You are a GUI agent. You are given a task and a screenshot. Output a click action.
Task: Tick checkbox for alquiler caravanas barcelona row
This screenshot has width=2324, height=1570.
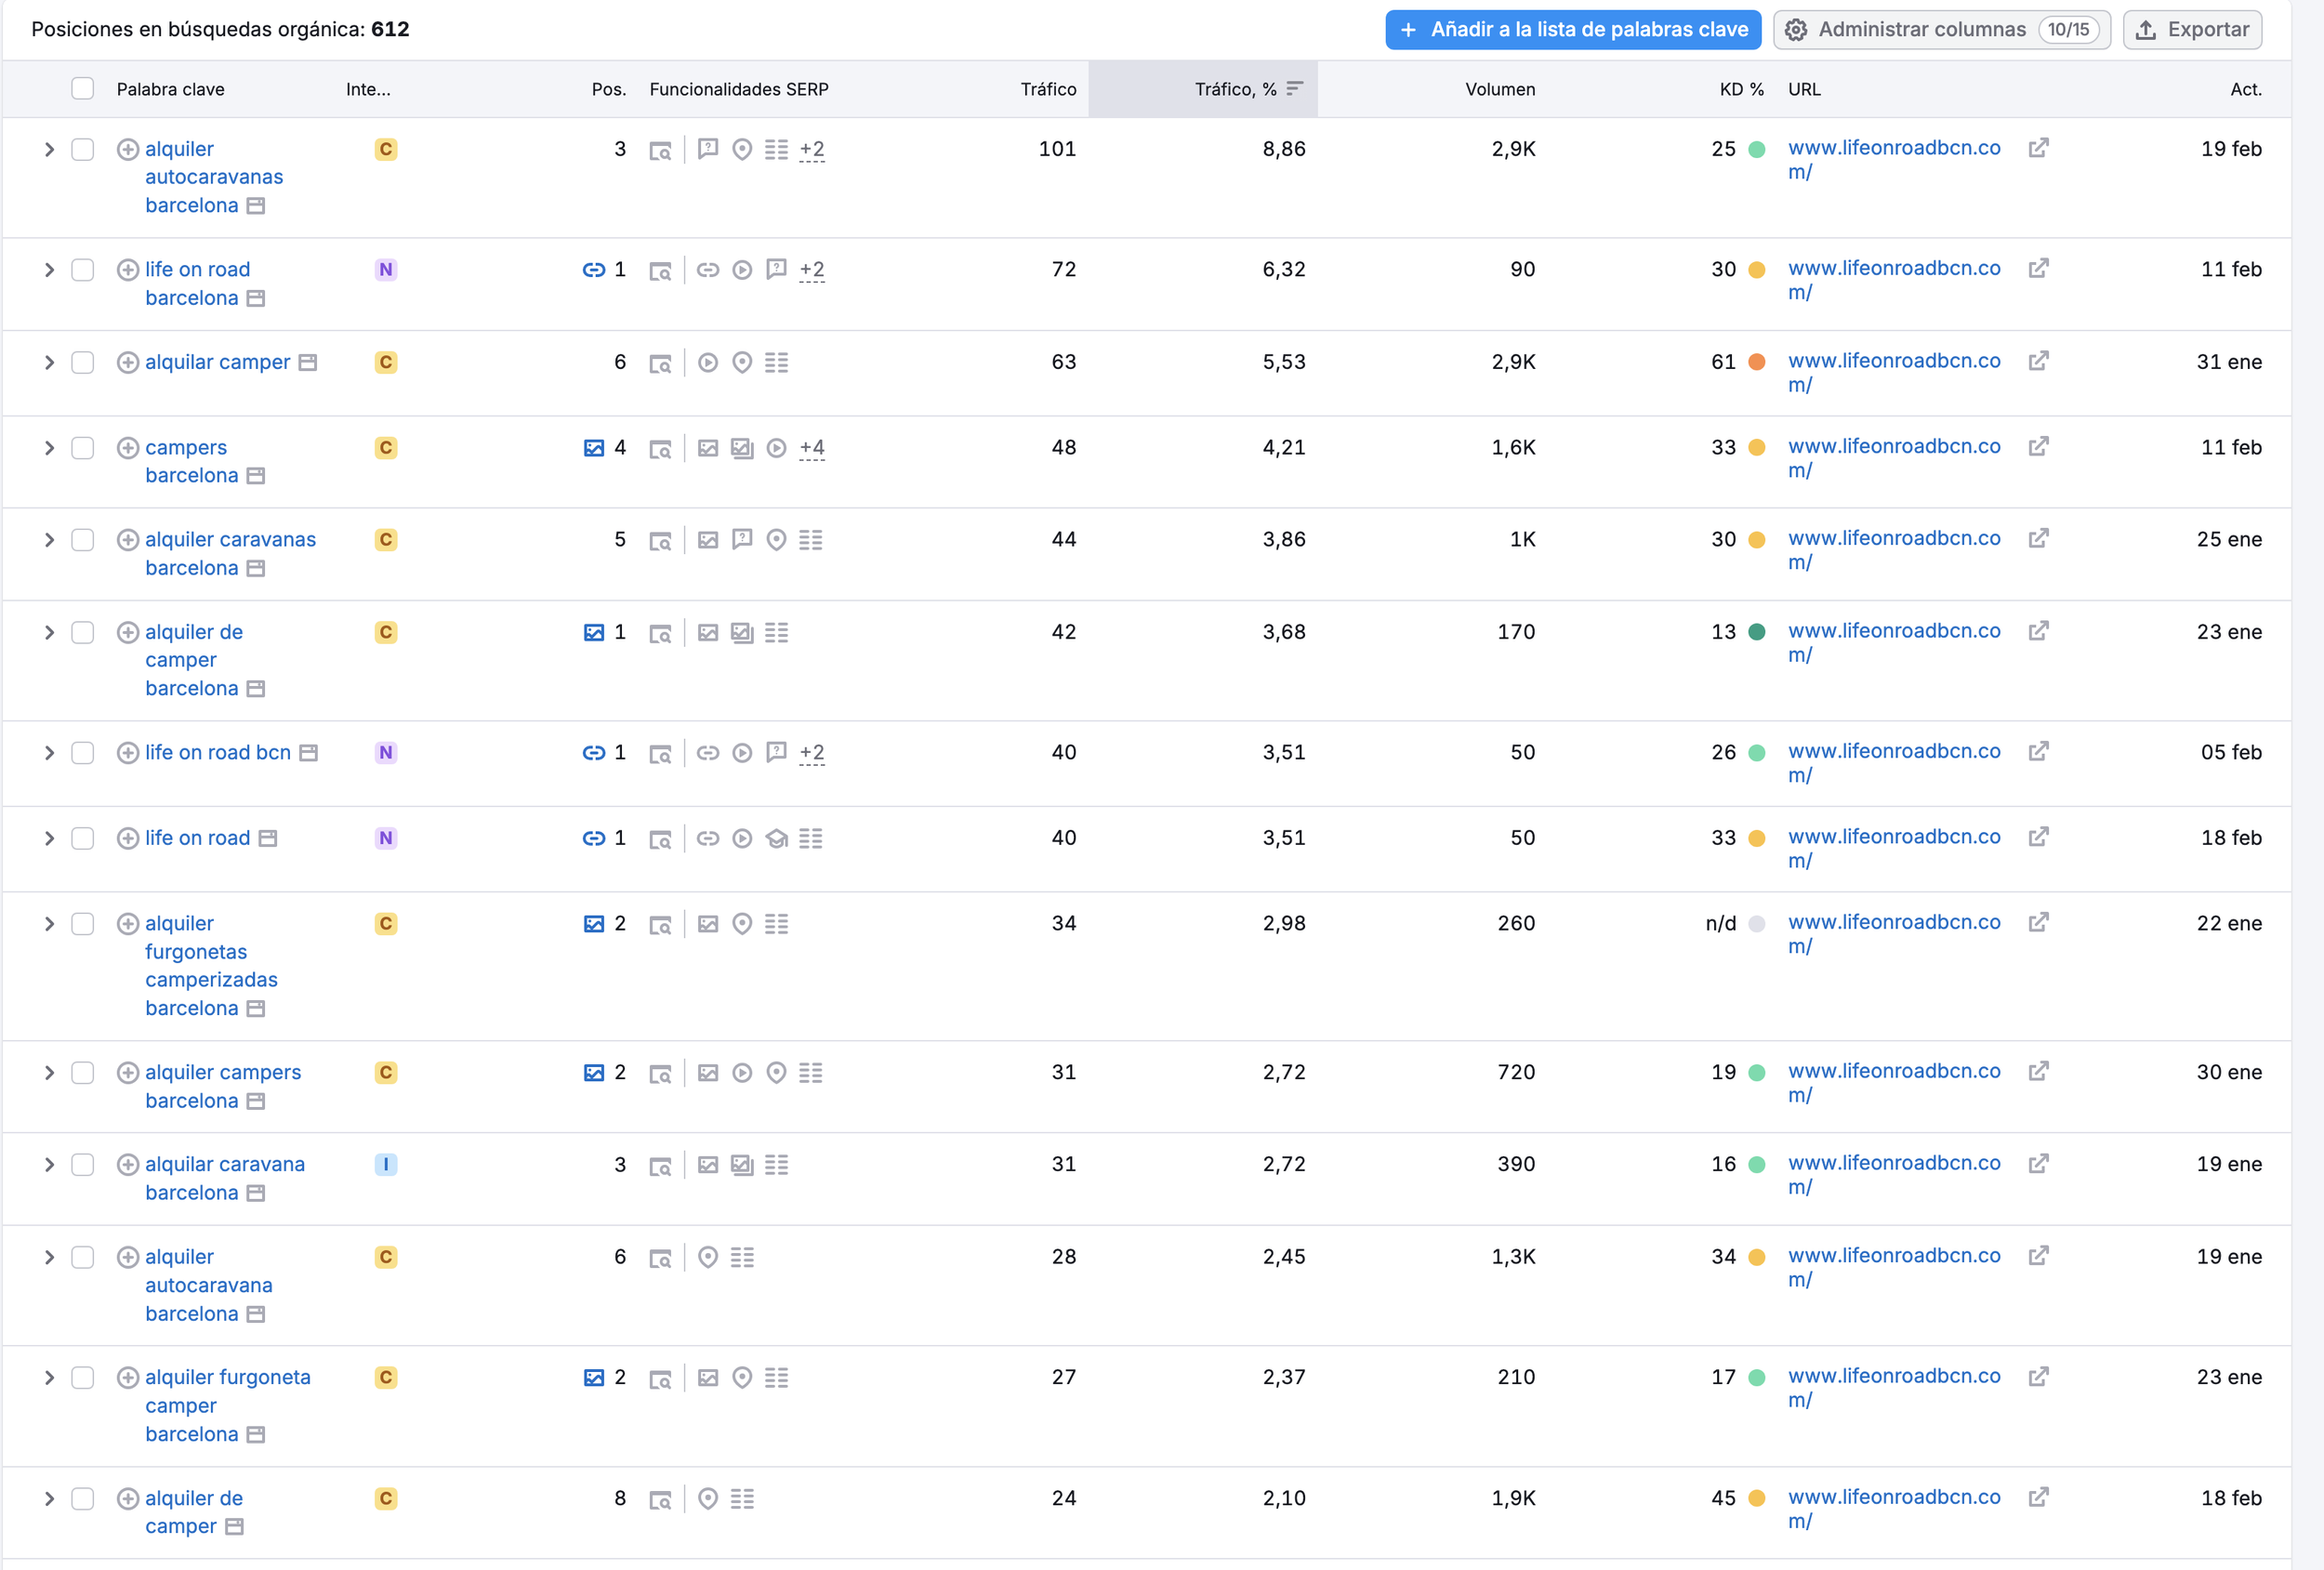tap(83, 540)
